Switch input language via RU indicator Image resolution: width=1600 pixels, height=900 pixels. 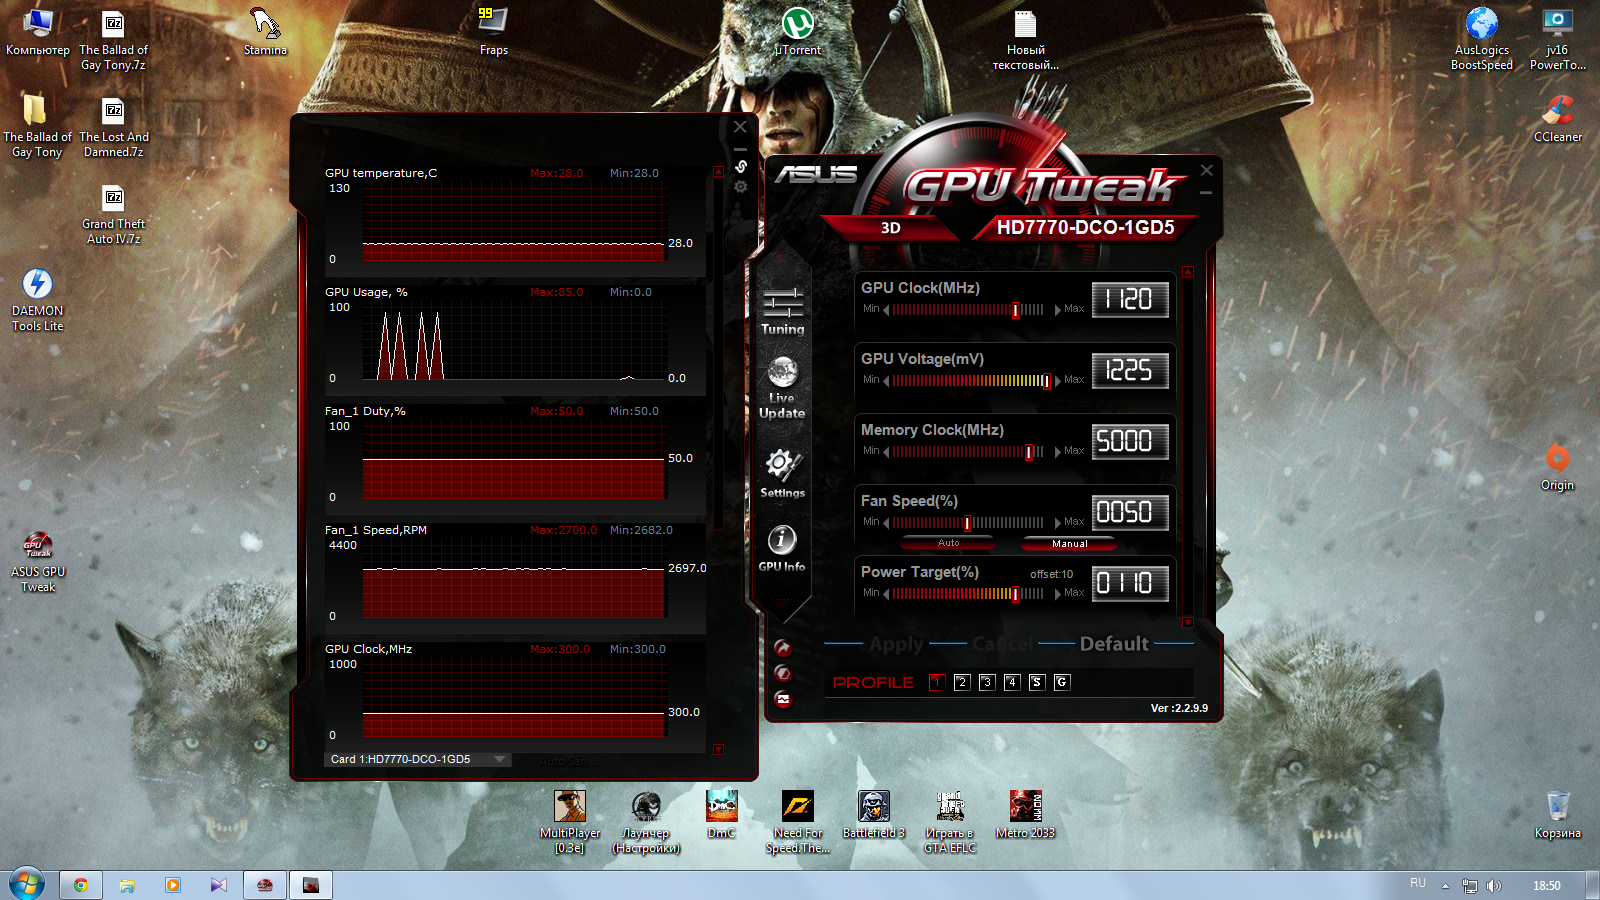(x=1418, y=883)
